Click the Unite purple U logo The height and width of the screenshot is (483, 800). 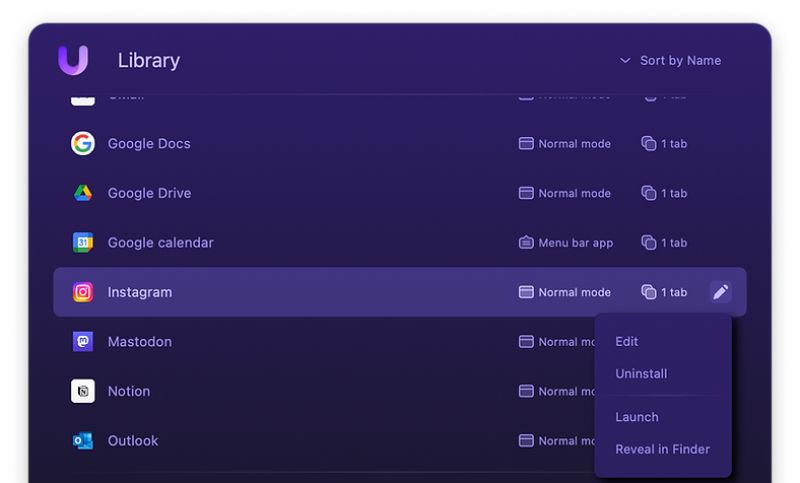click(73, 60)
